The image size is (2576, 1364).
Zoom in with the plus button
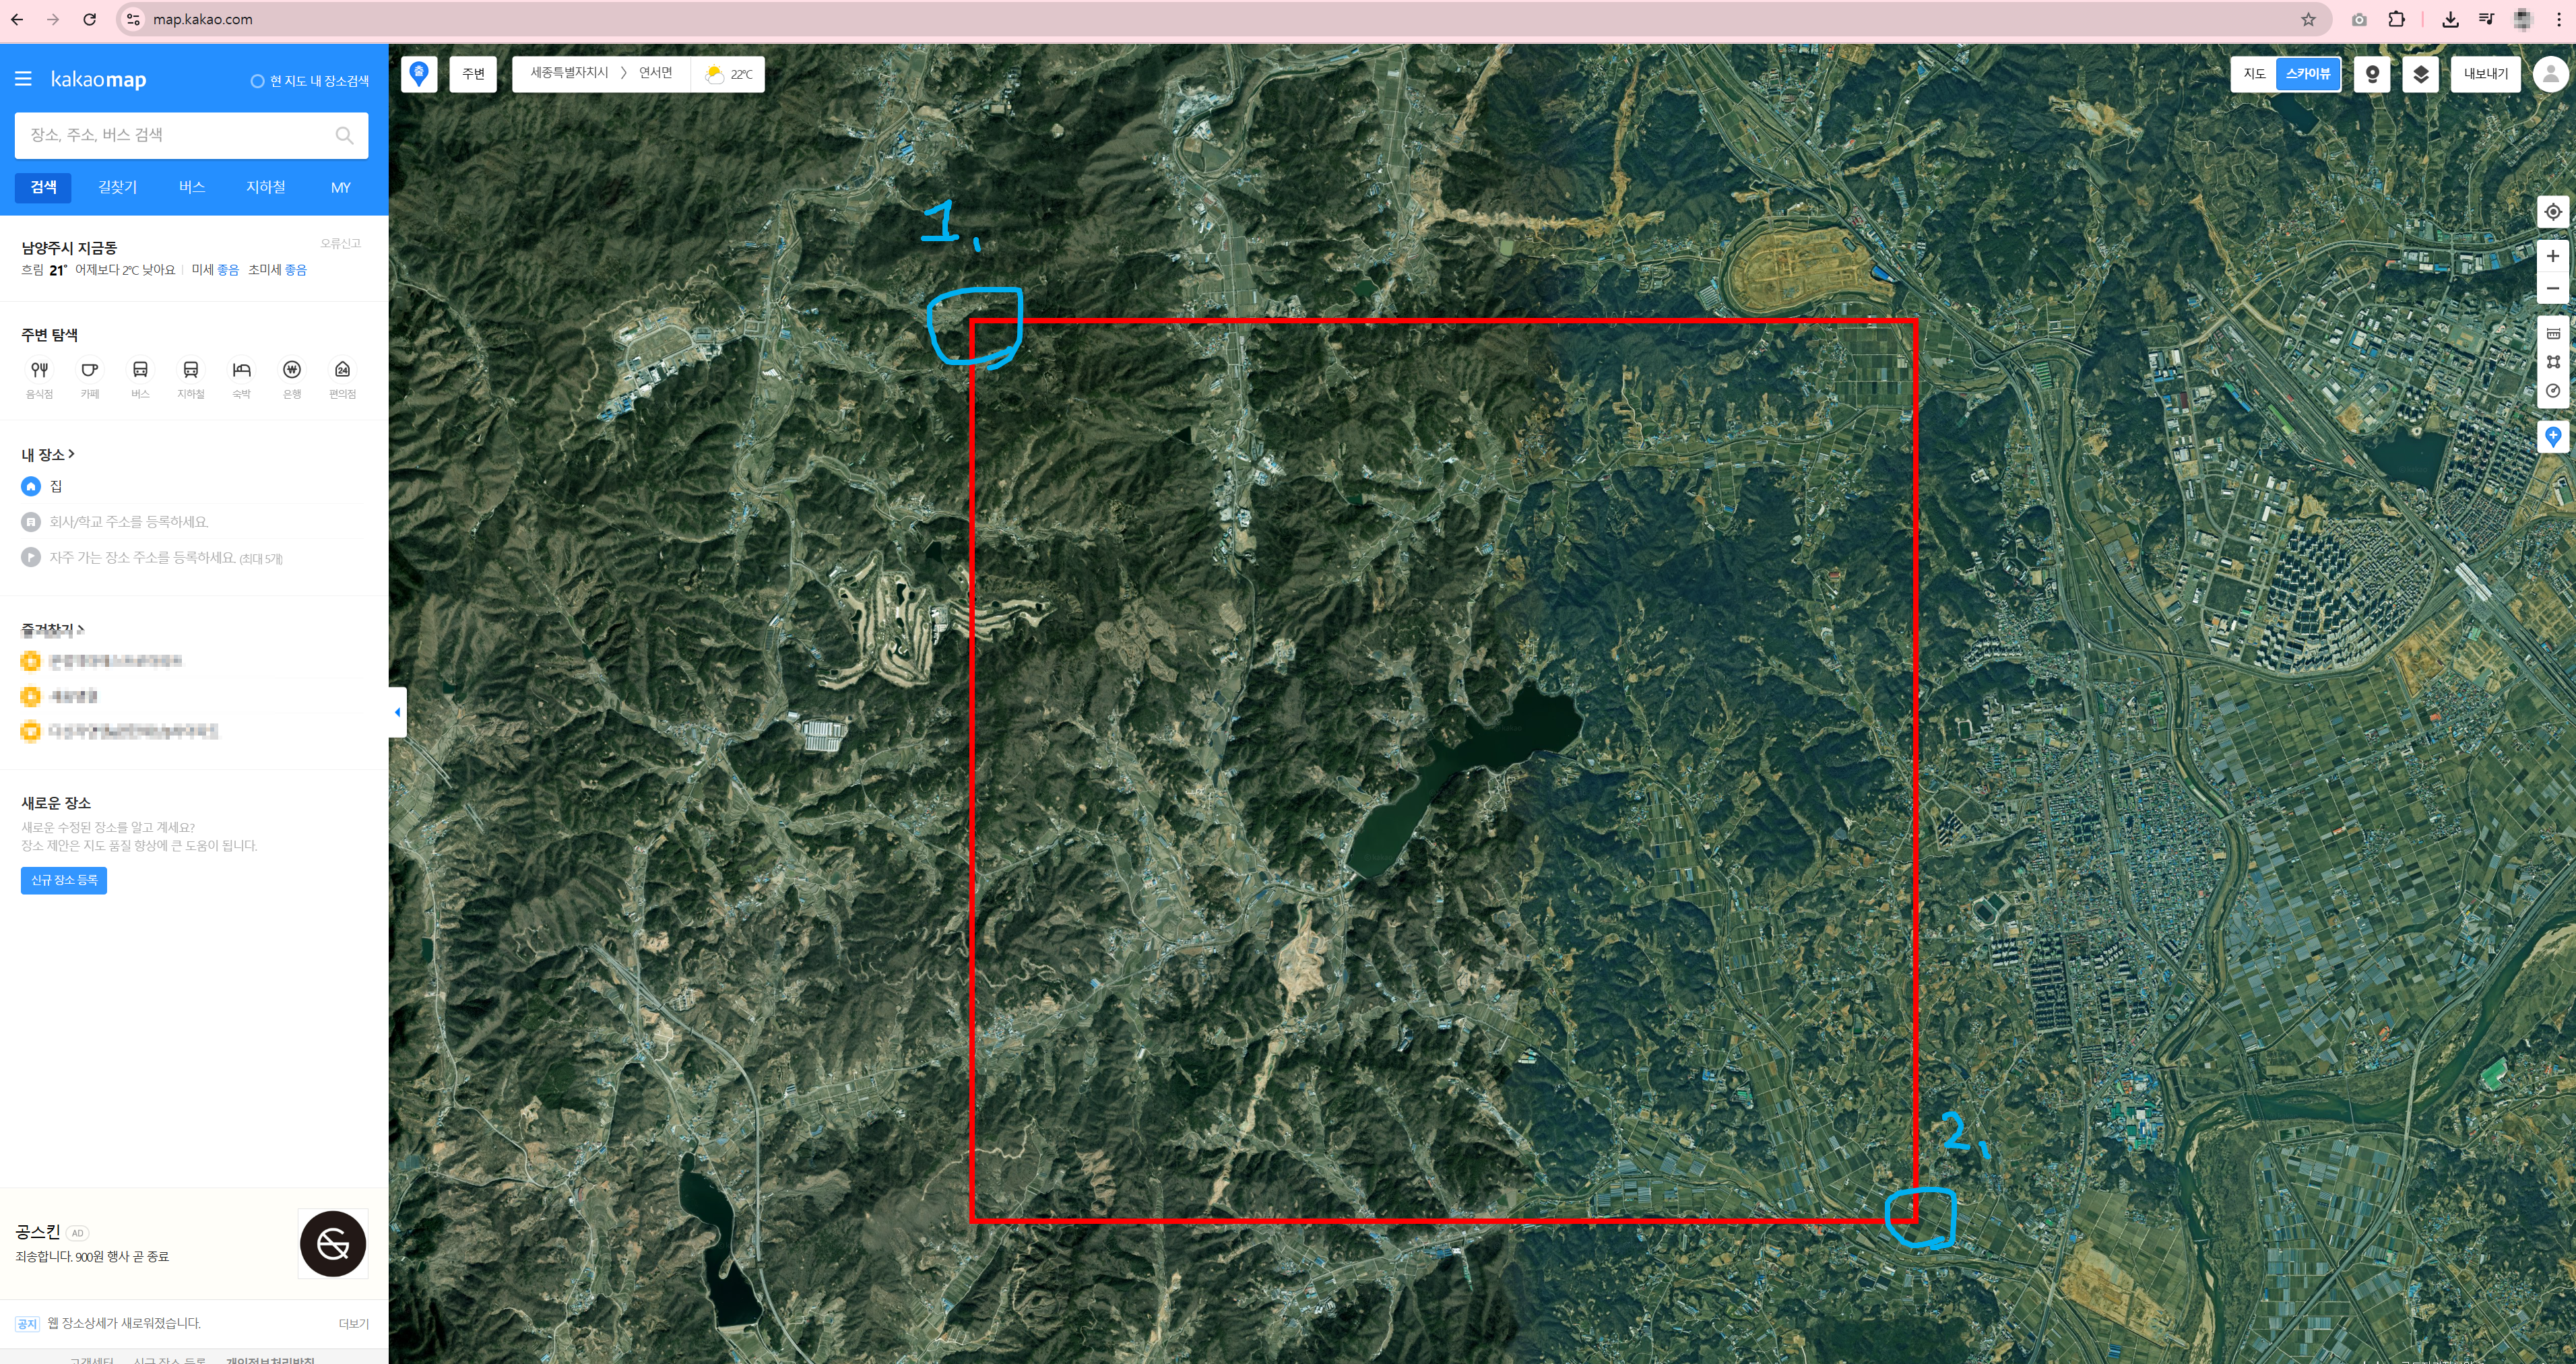pos(2552,256)
